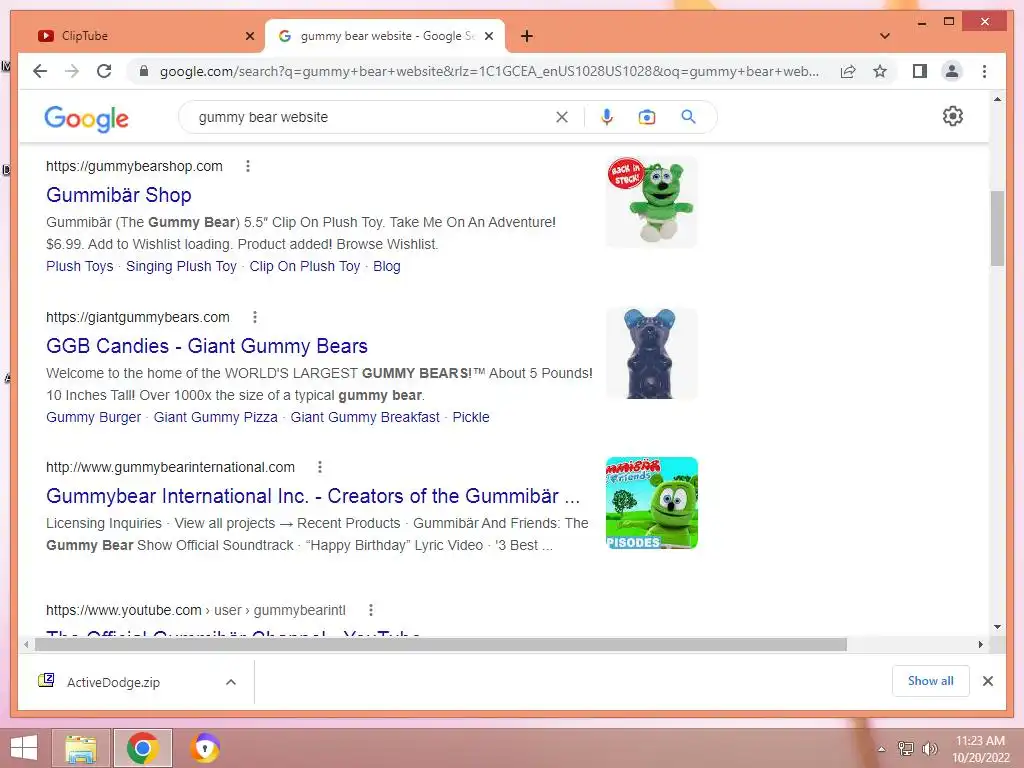Clear the Google search box text
1024x768 pixels.
(562, 117)
